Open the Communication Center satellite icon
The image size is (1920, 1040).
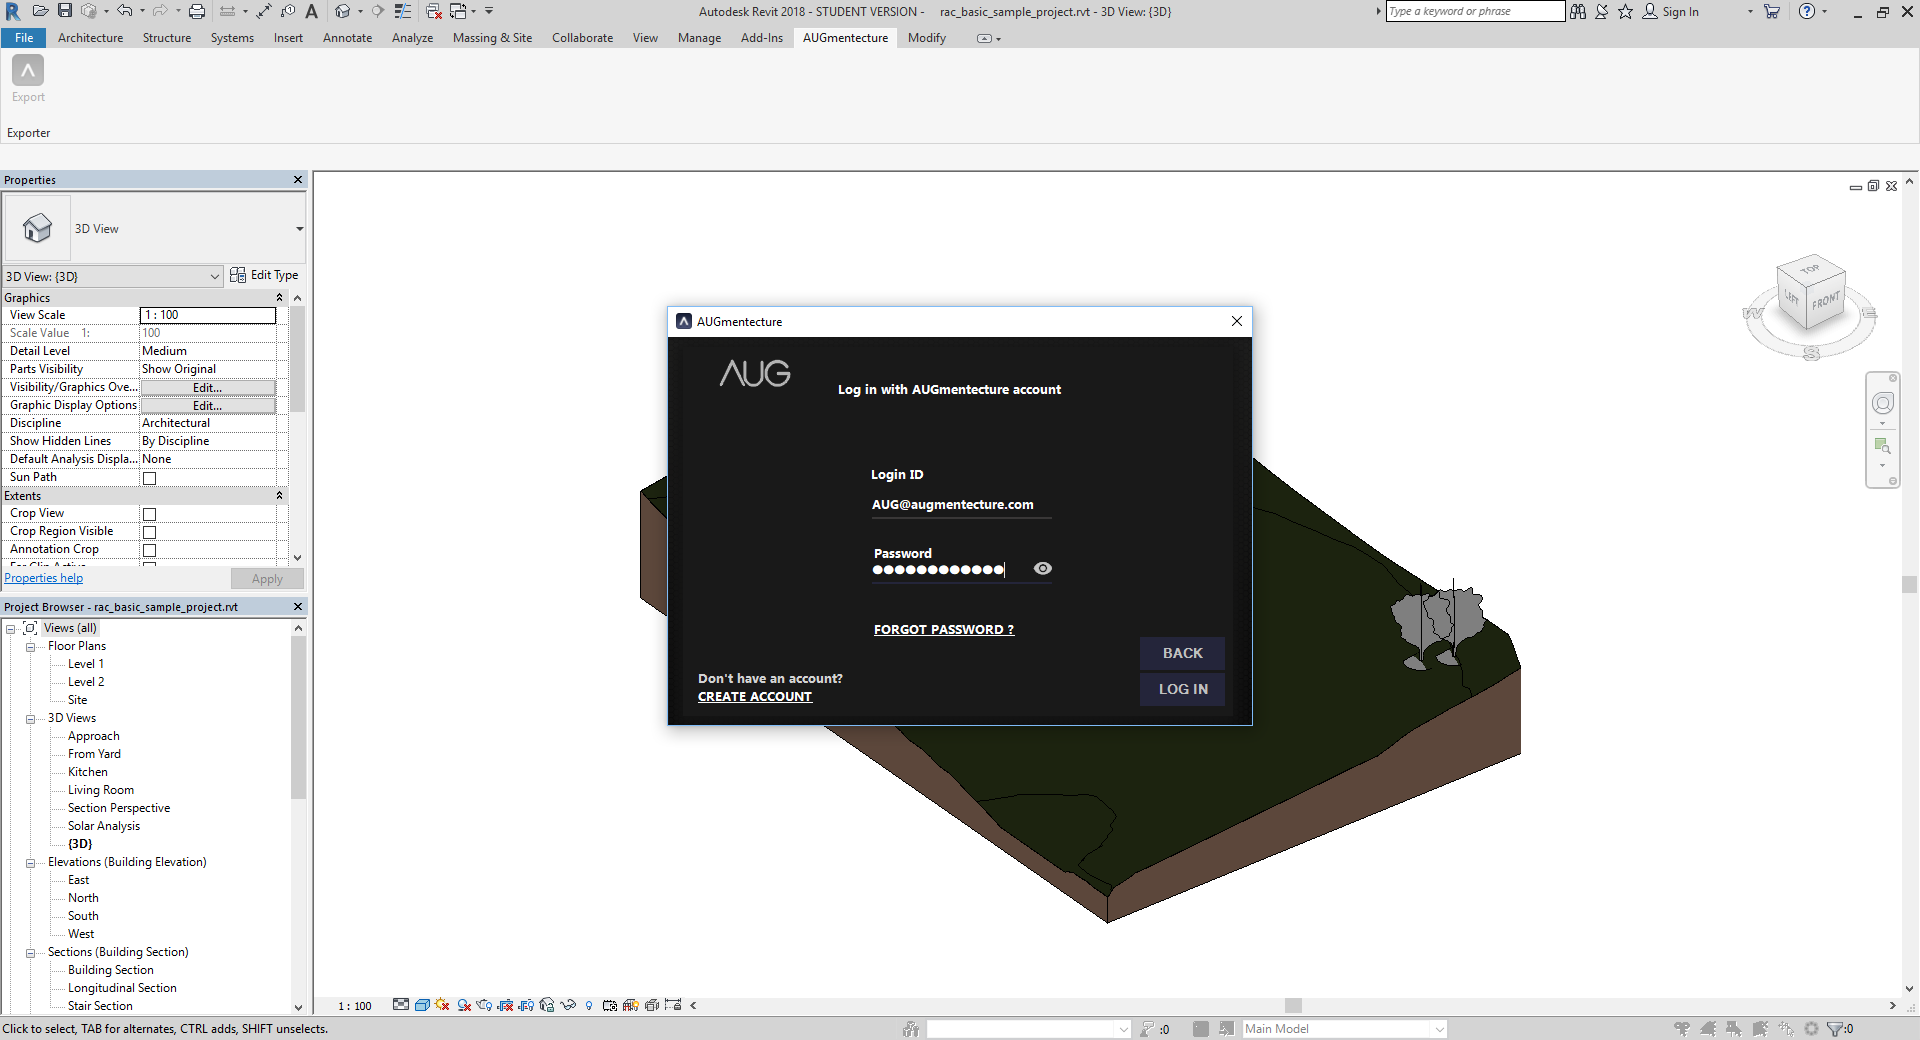tap(1602, 11)
